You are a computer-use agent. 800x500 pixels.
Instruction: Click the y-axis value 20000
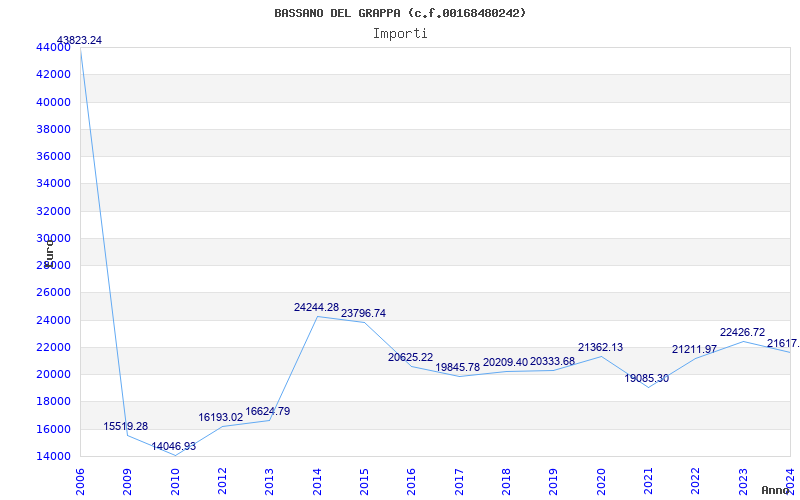click(x=54, y=374)
